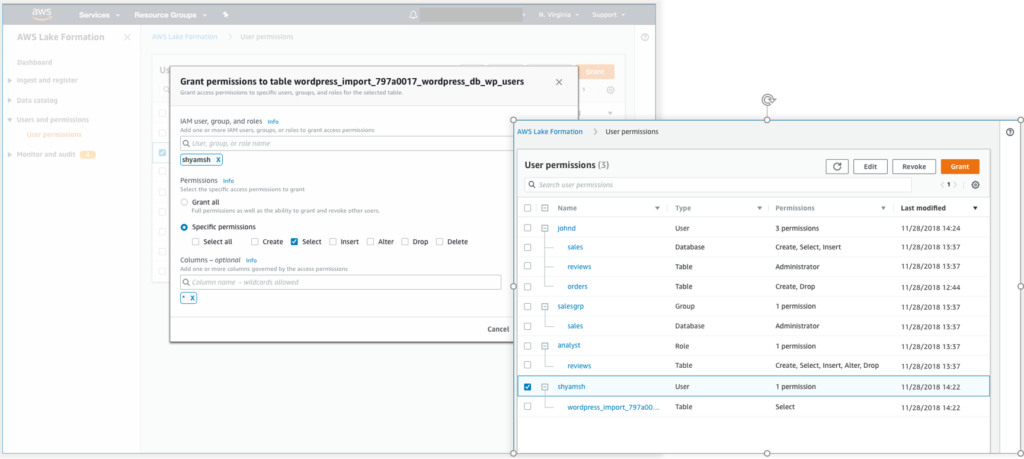Click the Edit button

[870, 166]
